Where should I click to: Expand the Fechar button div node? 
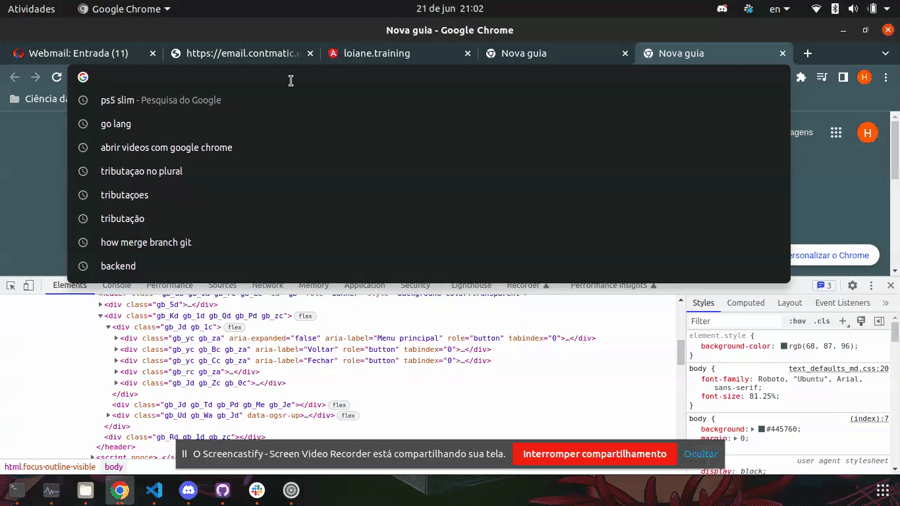click(x=116, y=361)
